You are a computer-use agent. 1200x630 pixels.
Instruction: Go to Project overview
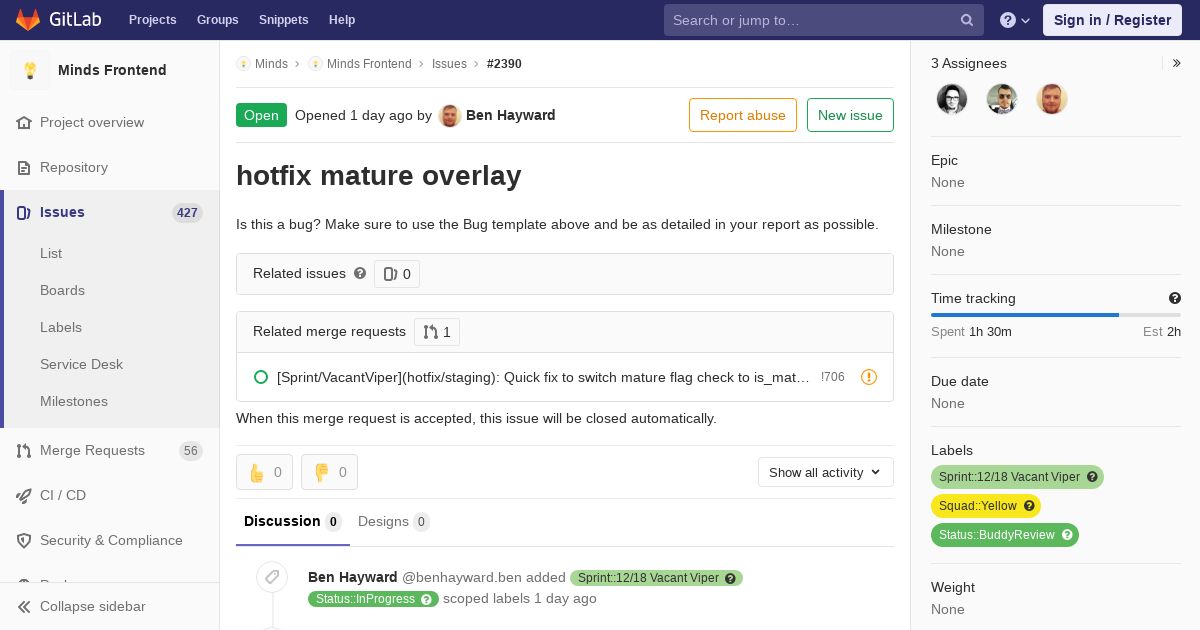pyautogui.click(x=92, y=122)
